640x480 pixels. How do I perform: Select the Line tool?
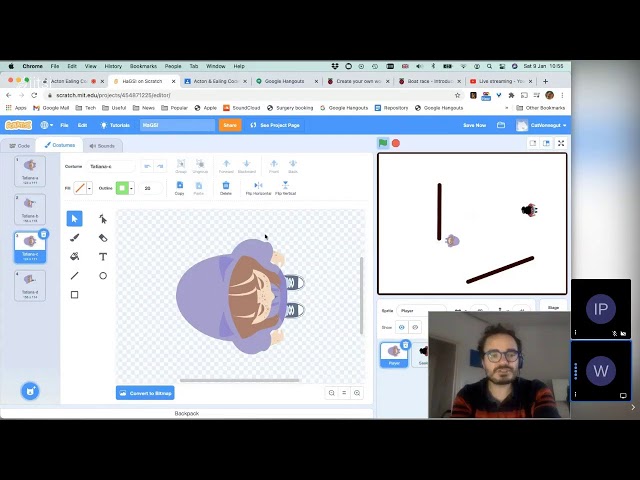click(74, 276)
